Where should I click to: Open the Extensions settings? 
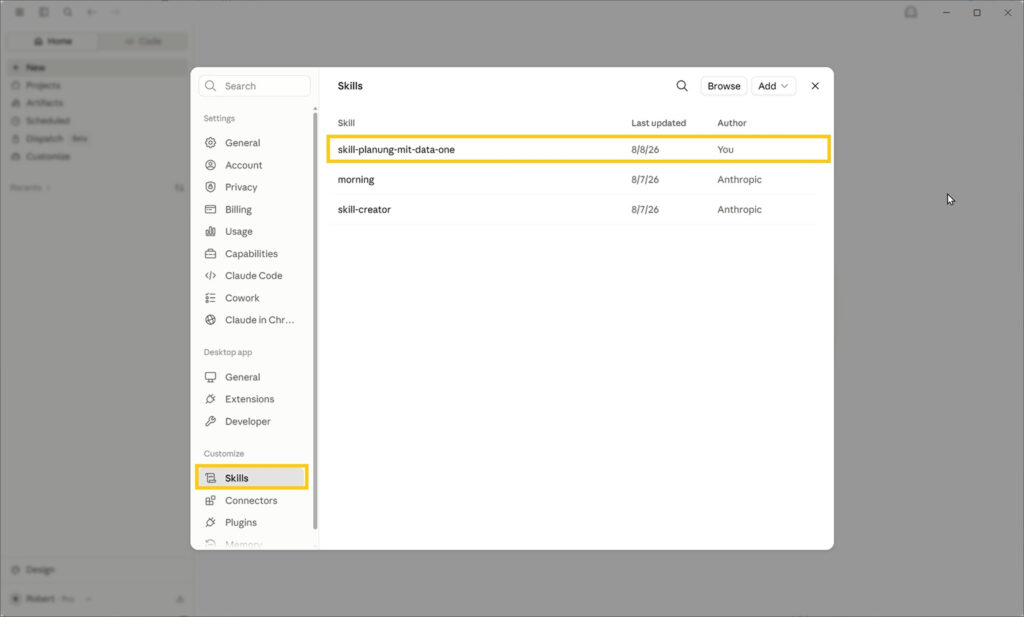click(251, 399)
